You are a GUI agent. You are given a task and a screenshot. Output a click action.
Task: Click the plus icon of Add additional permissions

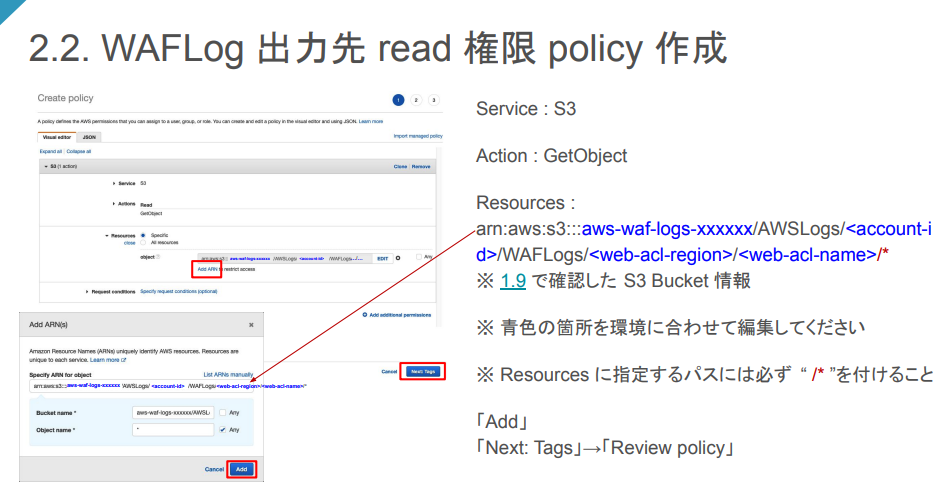click(x=365, y=315)
